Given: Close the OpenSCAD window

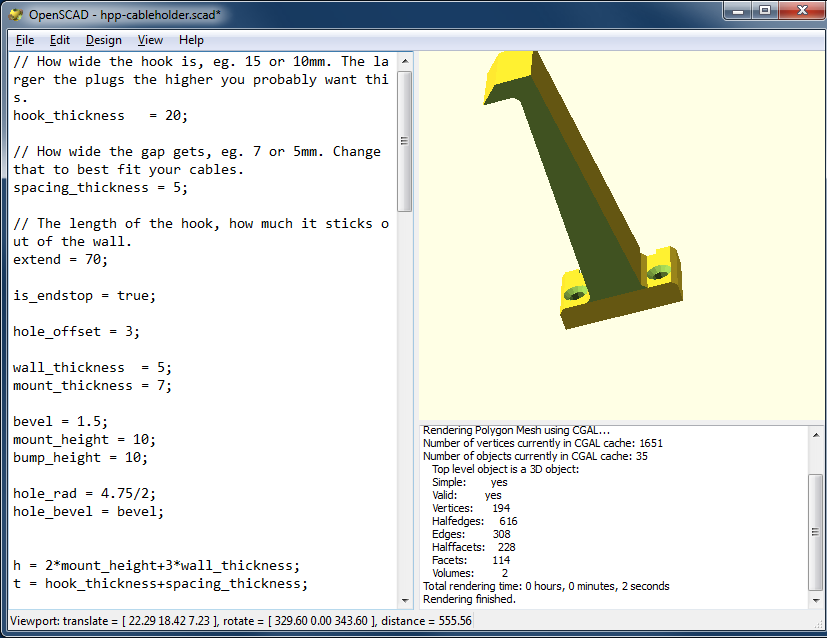Looking at the screenshot, I should tap(802, 11).
